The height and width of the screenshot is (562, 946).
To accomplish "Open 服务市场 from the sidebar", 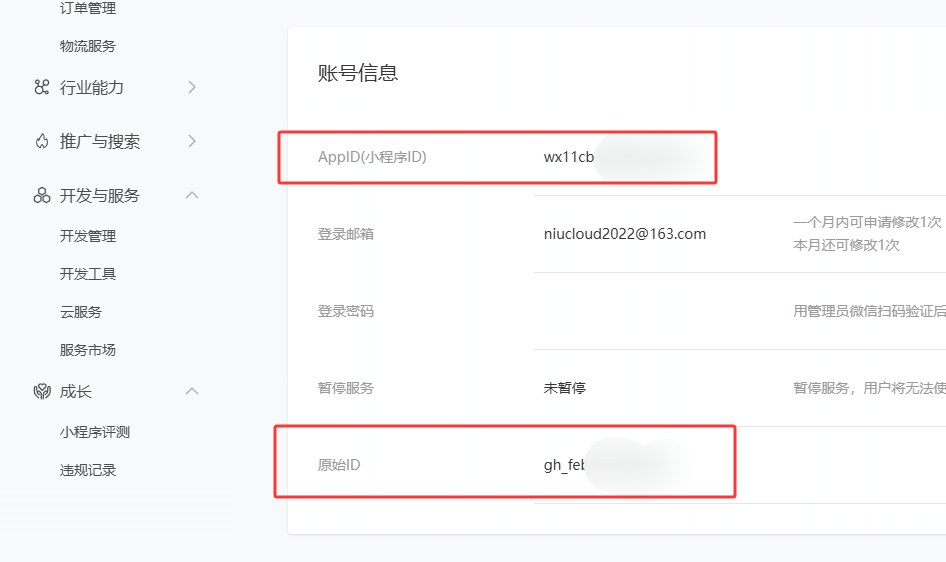I will point(88,350).
